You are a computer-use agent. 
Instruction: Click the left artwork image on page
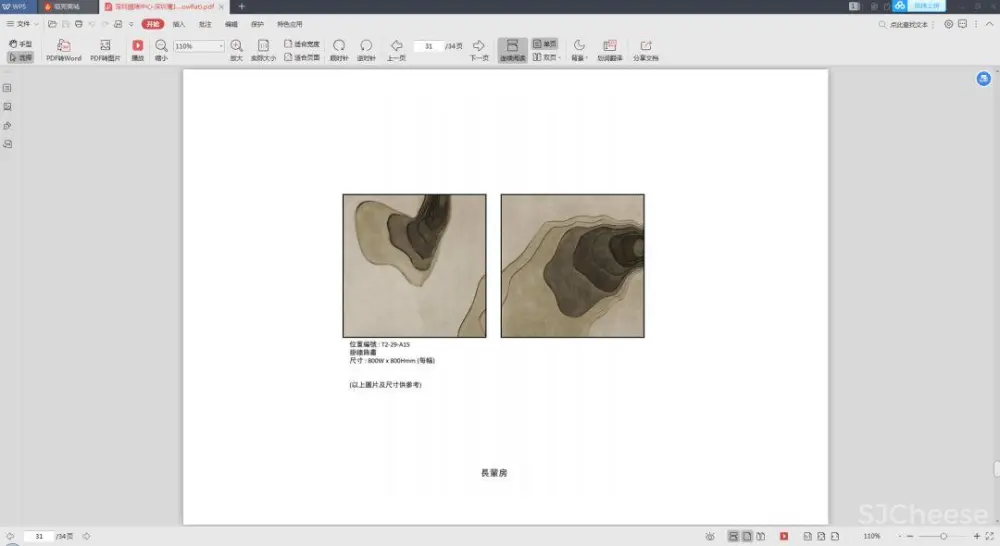(415, 266)
